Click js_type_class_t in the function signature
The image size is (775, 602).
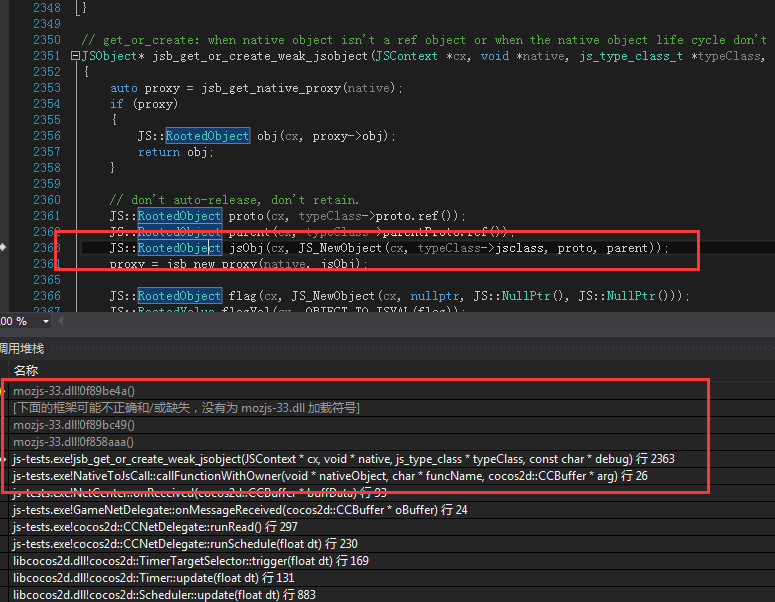[x=631, y=56]
